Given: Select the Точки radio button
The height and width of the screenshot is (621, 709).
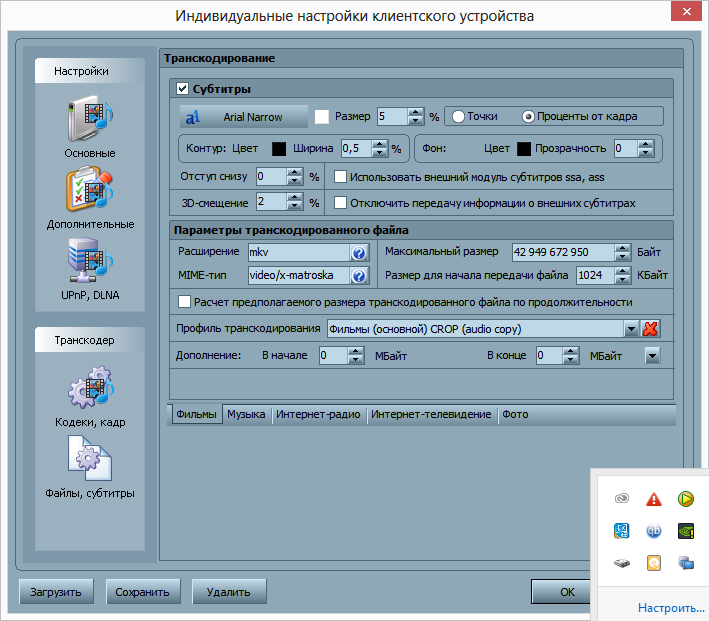Looking at the screenshot, I should pos(459,116).
